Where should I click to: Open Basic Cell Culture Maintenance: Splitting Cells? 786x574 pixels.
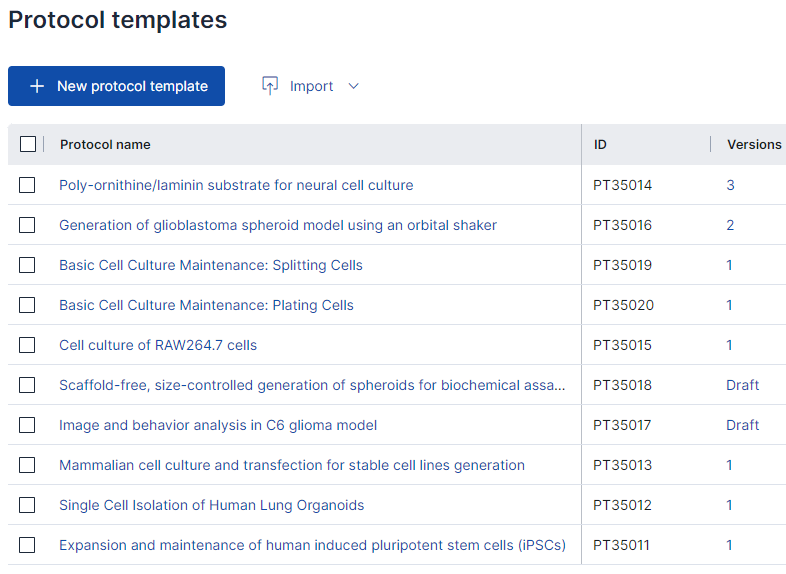211,265
